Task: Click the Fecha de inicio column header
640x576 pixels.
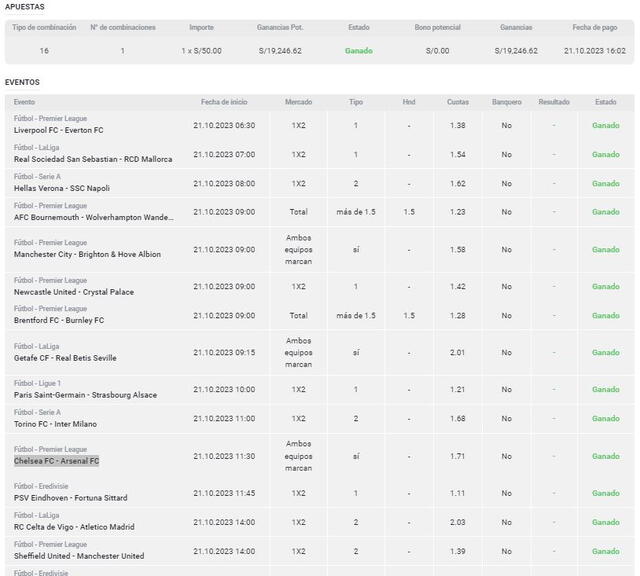Action: 224,102
